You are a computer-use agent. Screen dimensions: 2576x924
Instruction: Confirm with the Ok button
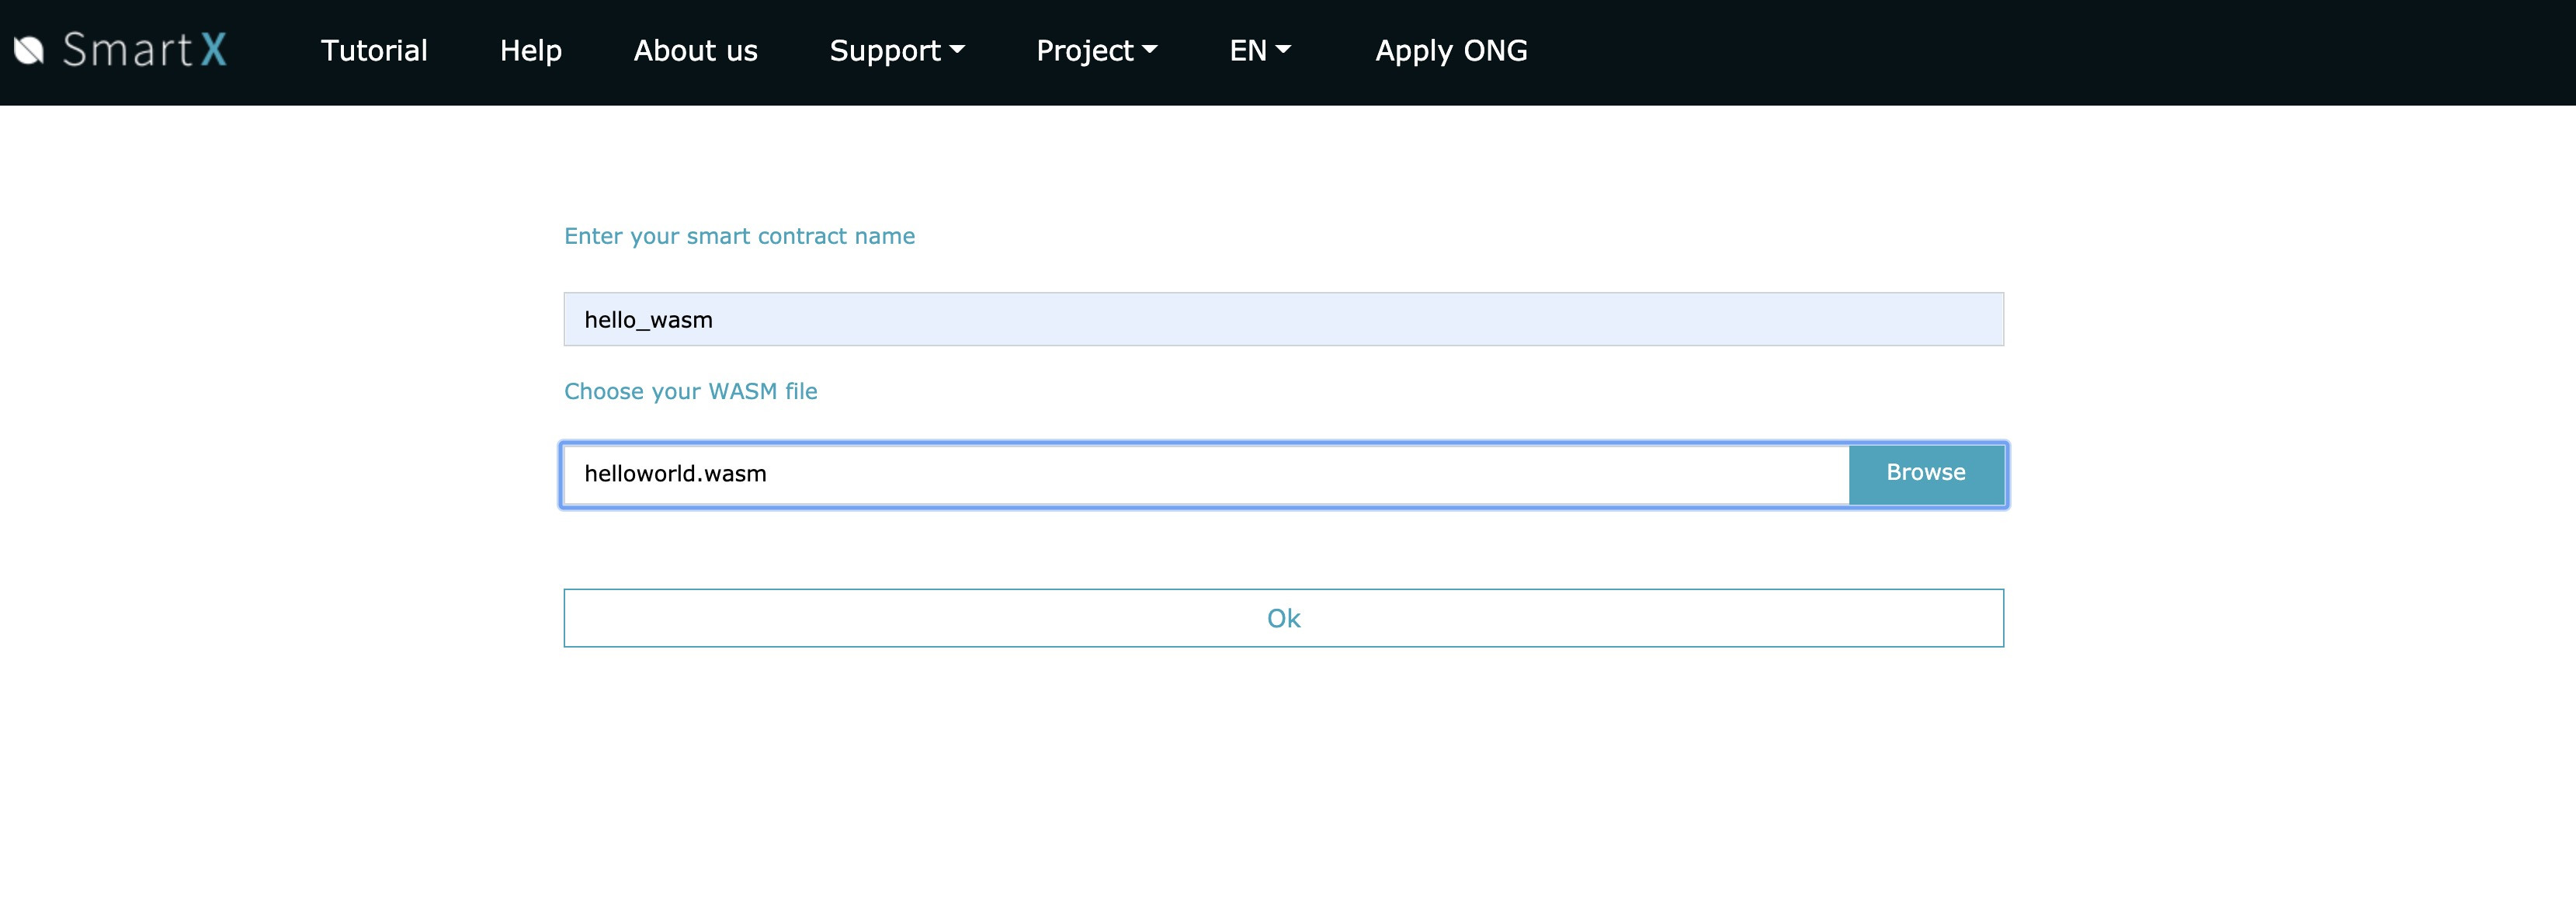coord(1283,618)
